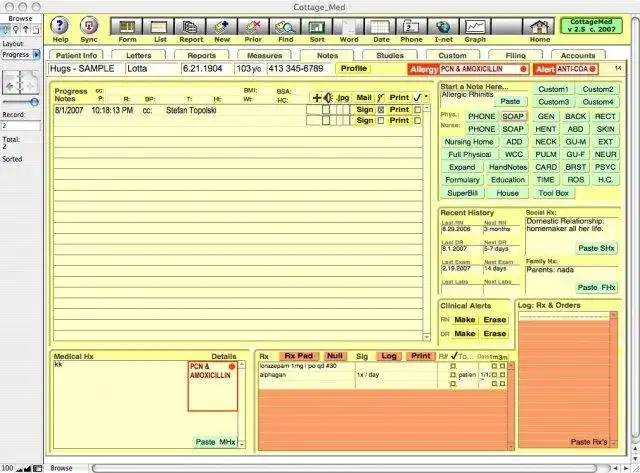640x473 pixels.
Task: Switch to the Reports tab
Action: [202, 55]
